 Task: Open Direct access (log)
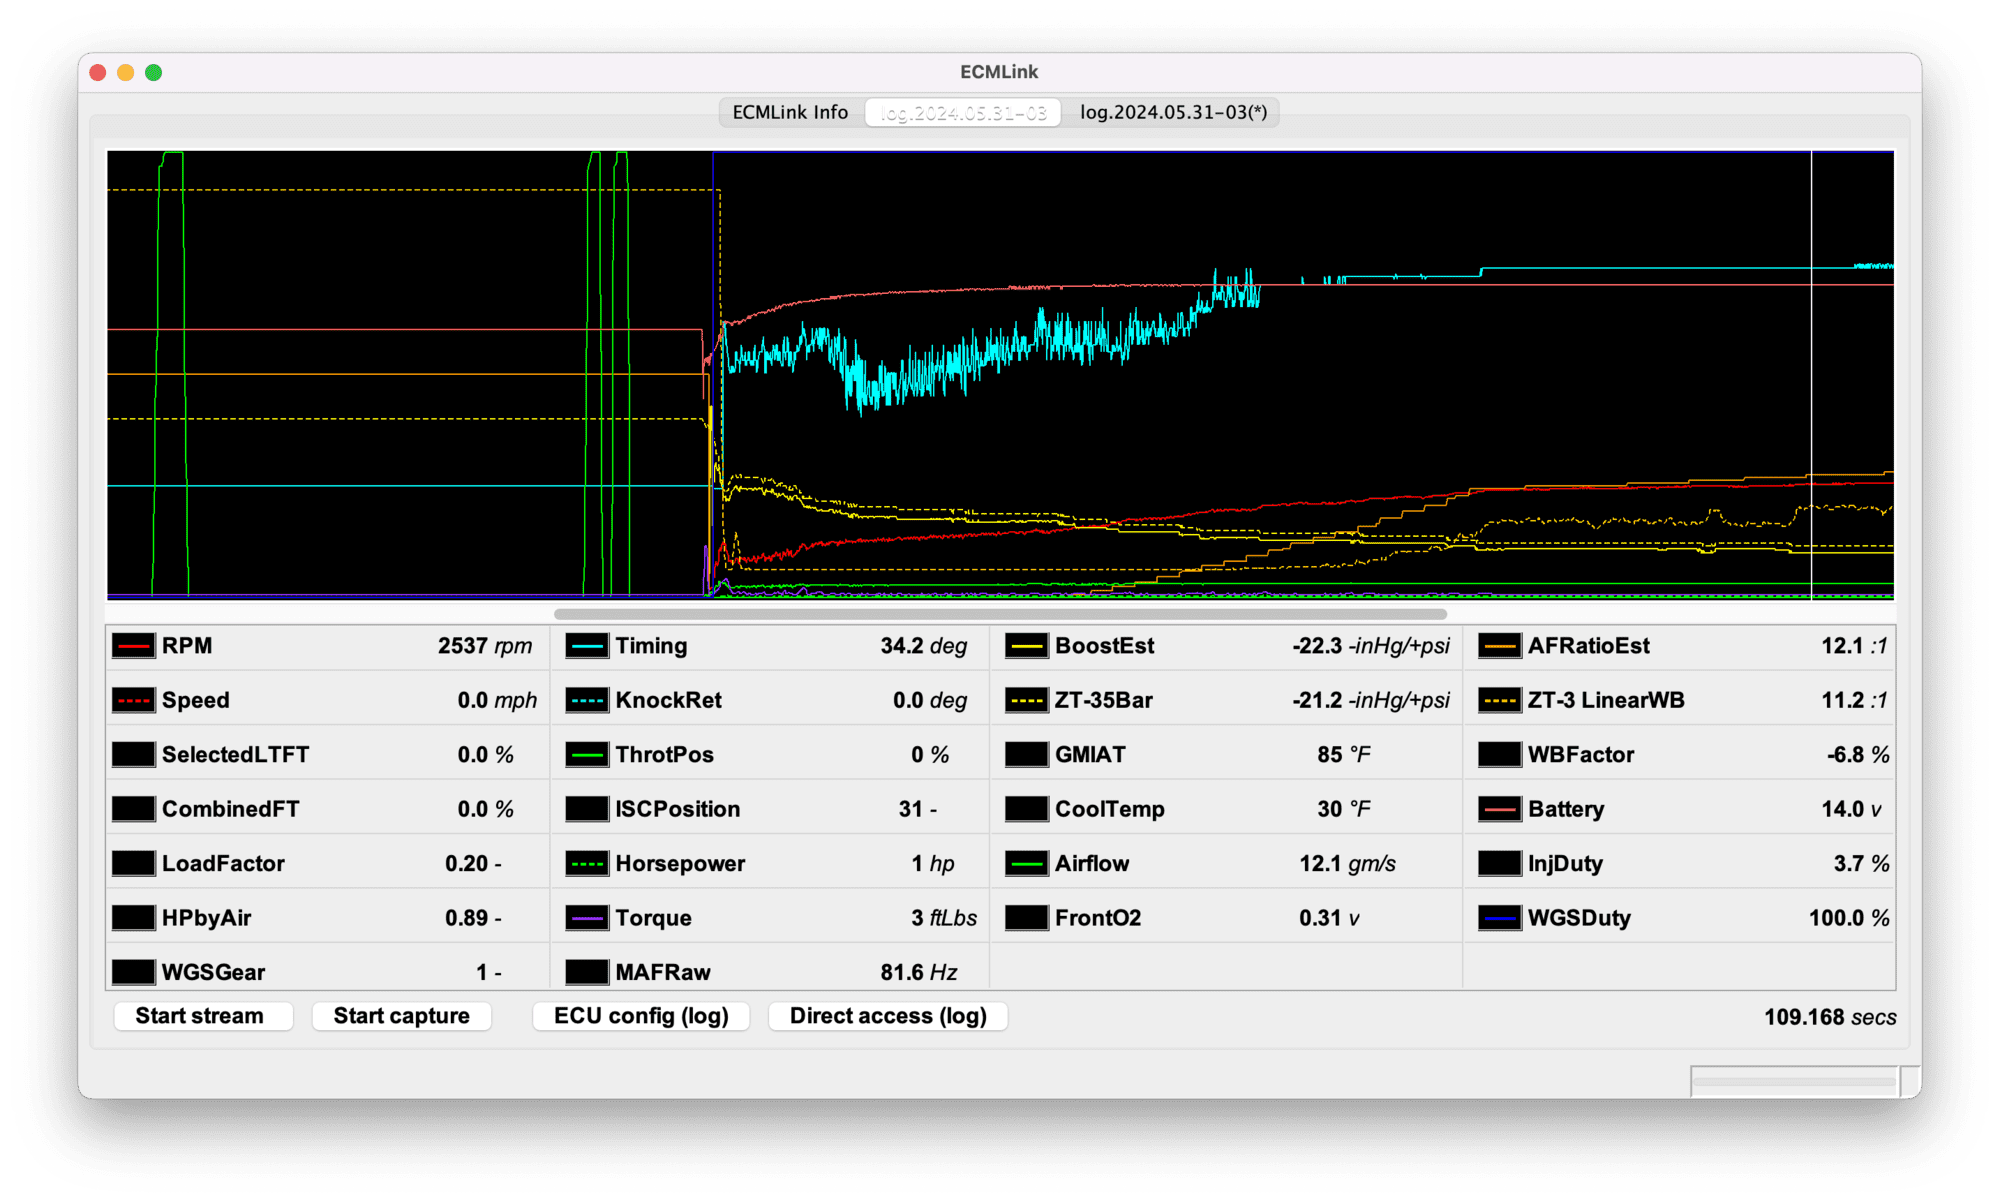coord(888,1016)
